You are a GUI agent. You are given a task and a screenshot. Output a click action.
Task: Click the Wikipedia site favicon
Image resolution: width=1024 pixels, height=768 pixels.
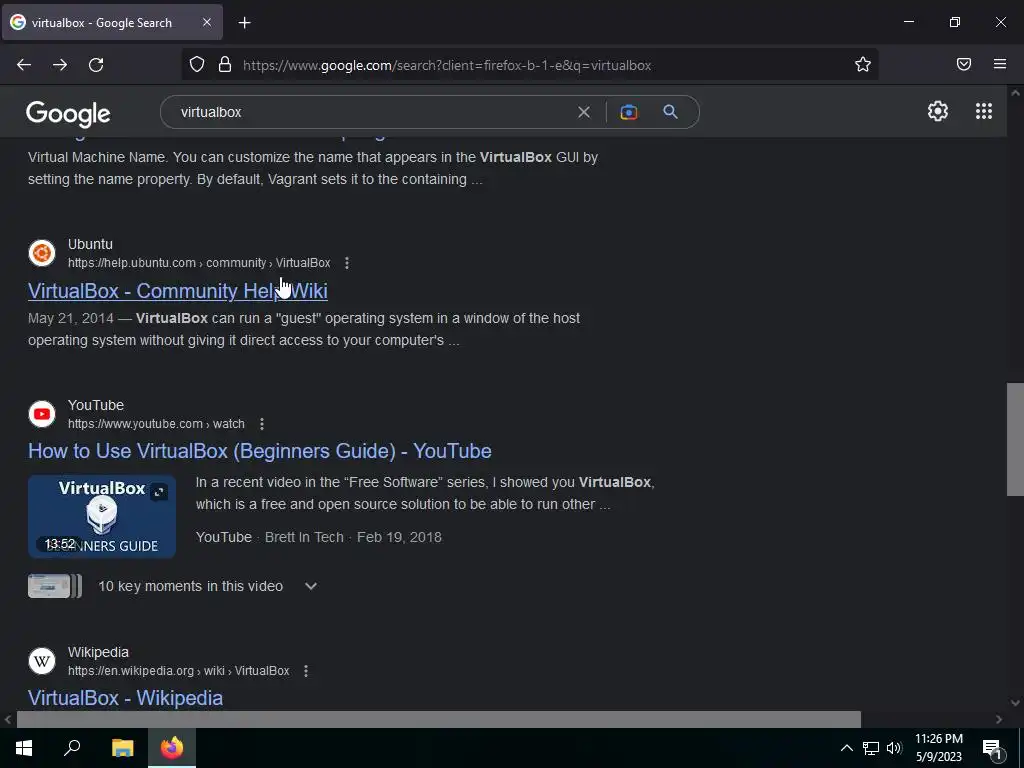click(42, 661)
